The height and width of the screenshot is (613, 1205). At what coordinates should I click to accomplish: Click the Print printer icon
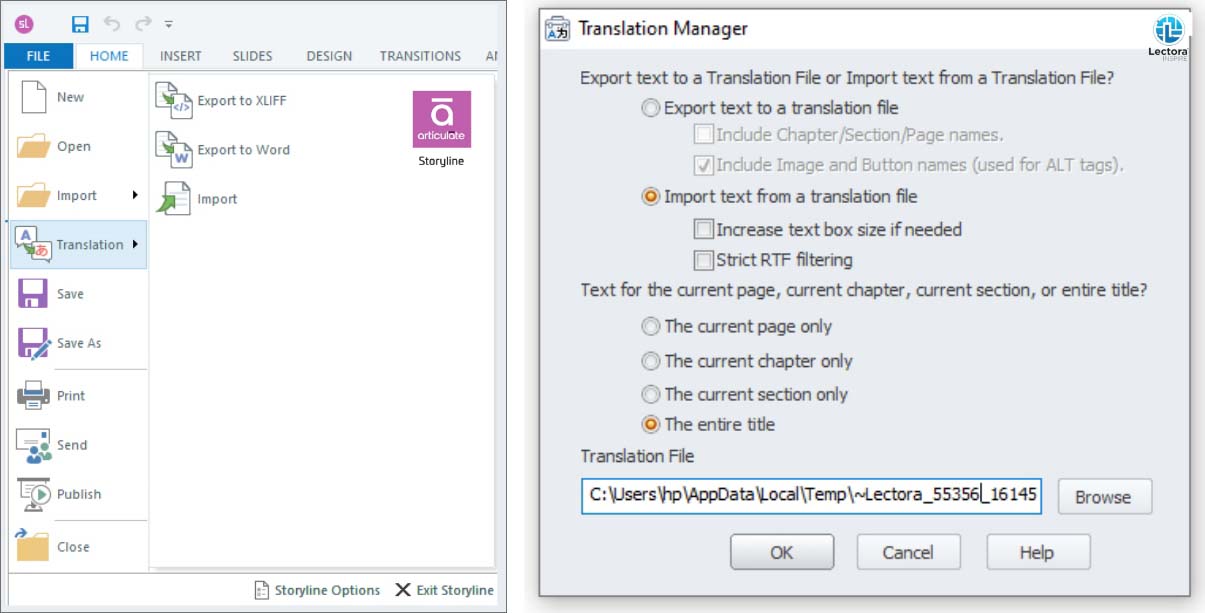33,396
